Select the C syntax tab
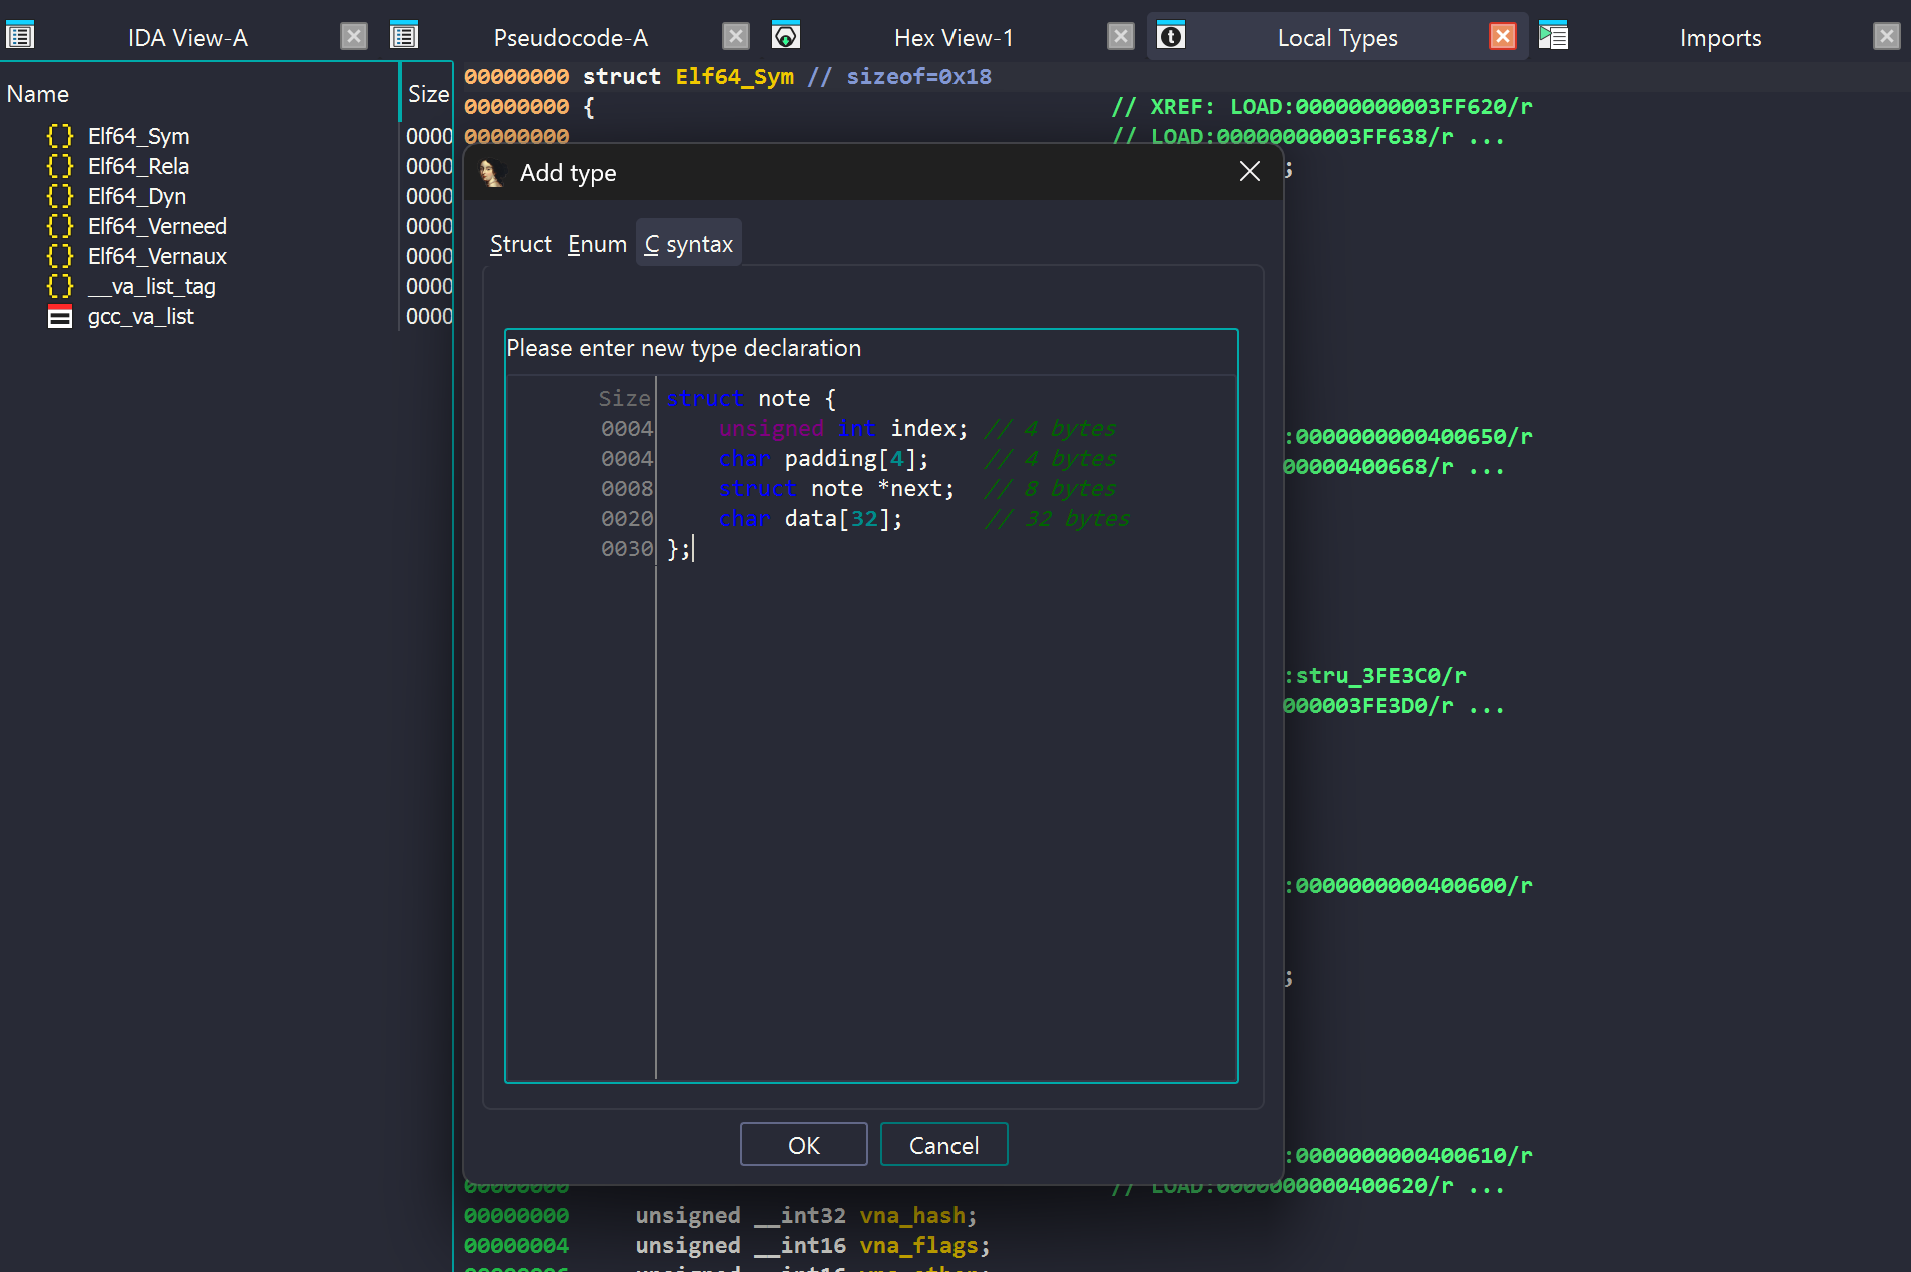This screenshot has height=1272, width=1911. tap(689, 244)
